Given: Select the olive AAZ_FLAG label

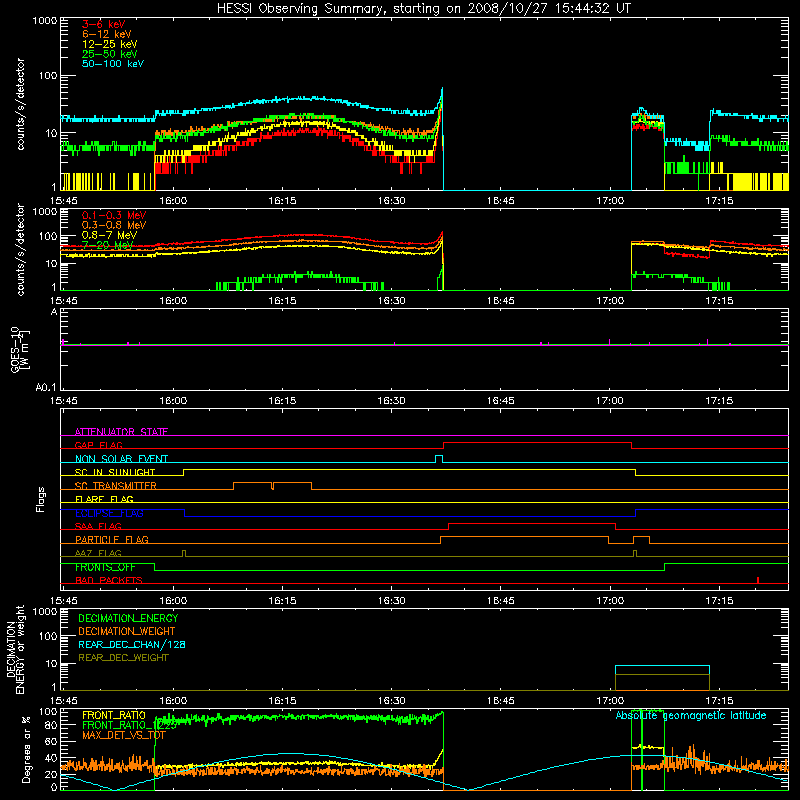Looking at the screenshot, I should pos(98,553).
